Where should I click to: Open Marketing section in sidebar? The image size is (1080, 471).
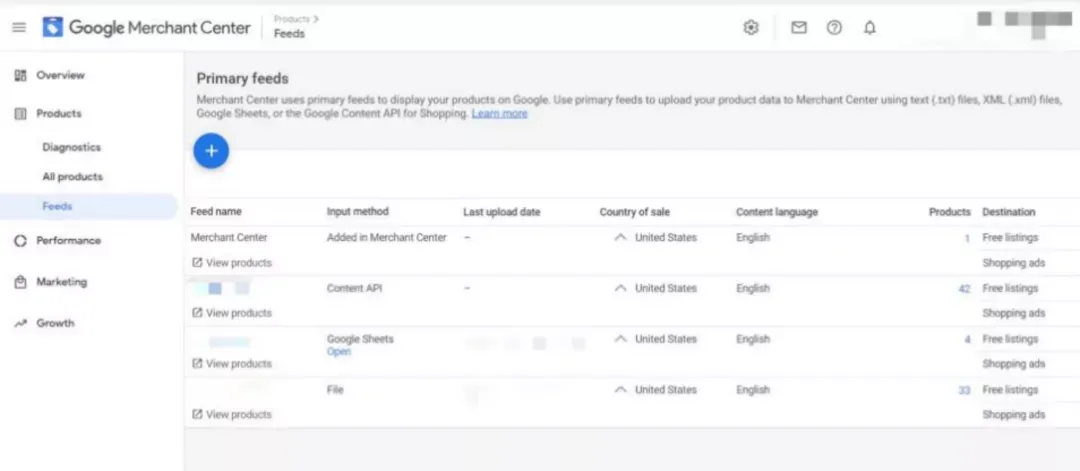tap(61, 282)
